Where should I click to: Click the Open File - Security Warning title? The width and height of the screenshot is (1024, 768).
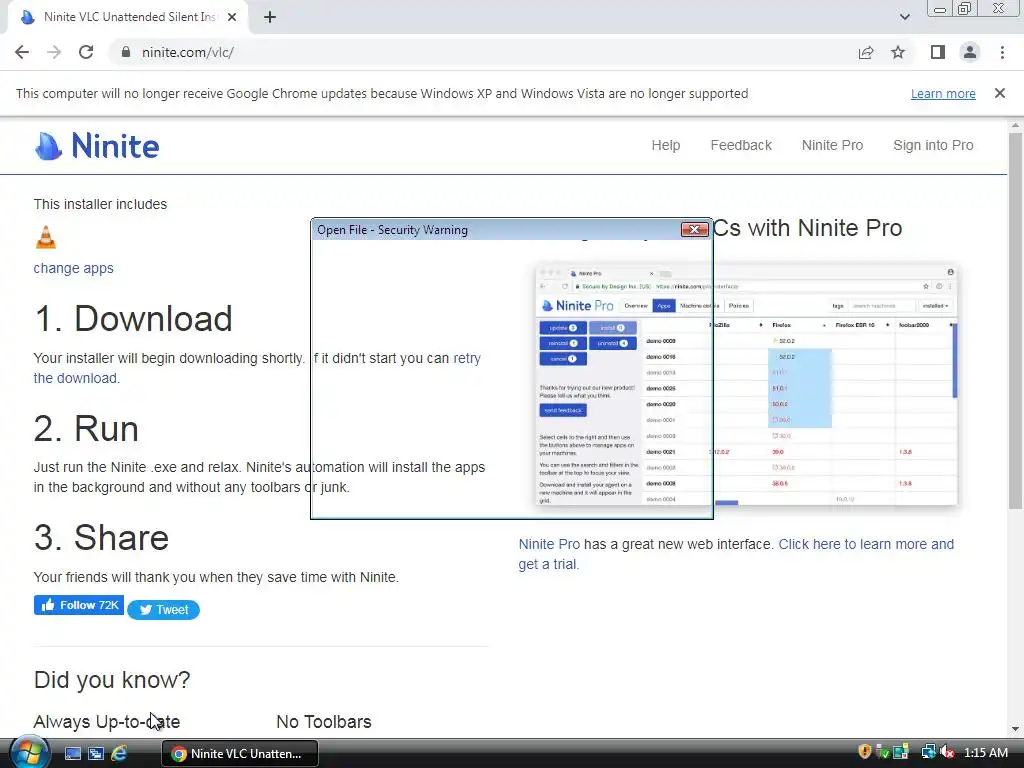tap(392, 230)
